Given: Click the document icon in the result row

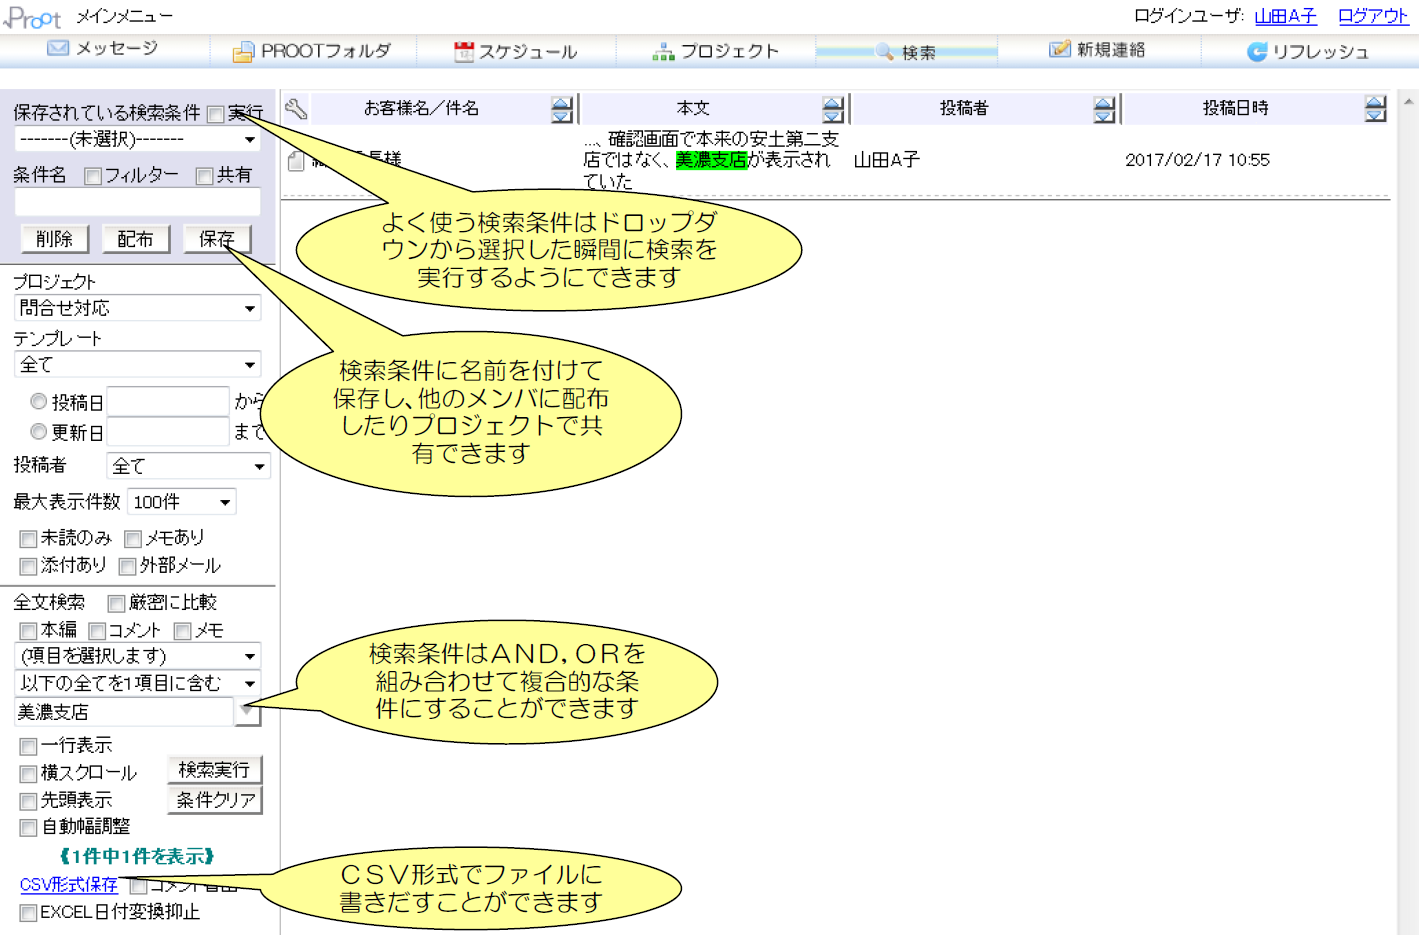Looking at the screenshot, I should [x=296, y=161].
